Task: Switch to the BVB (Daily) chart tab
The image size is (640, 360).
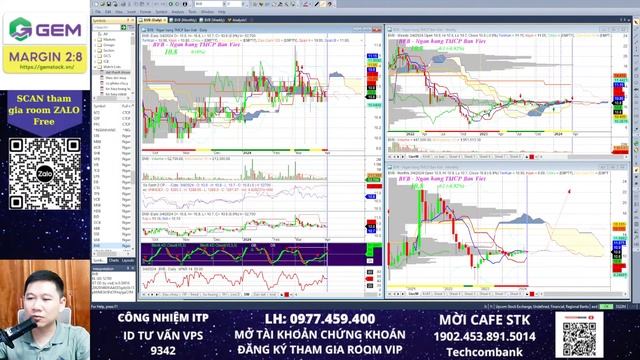Action: 152,20
